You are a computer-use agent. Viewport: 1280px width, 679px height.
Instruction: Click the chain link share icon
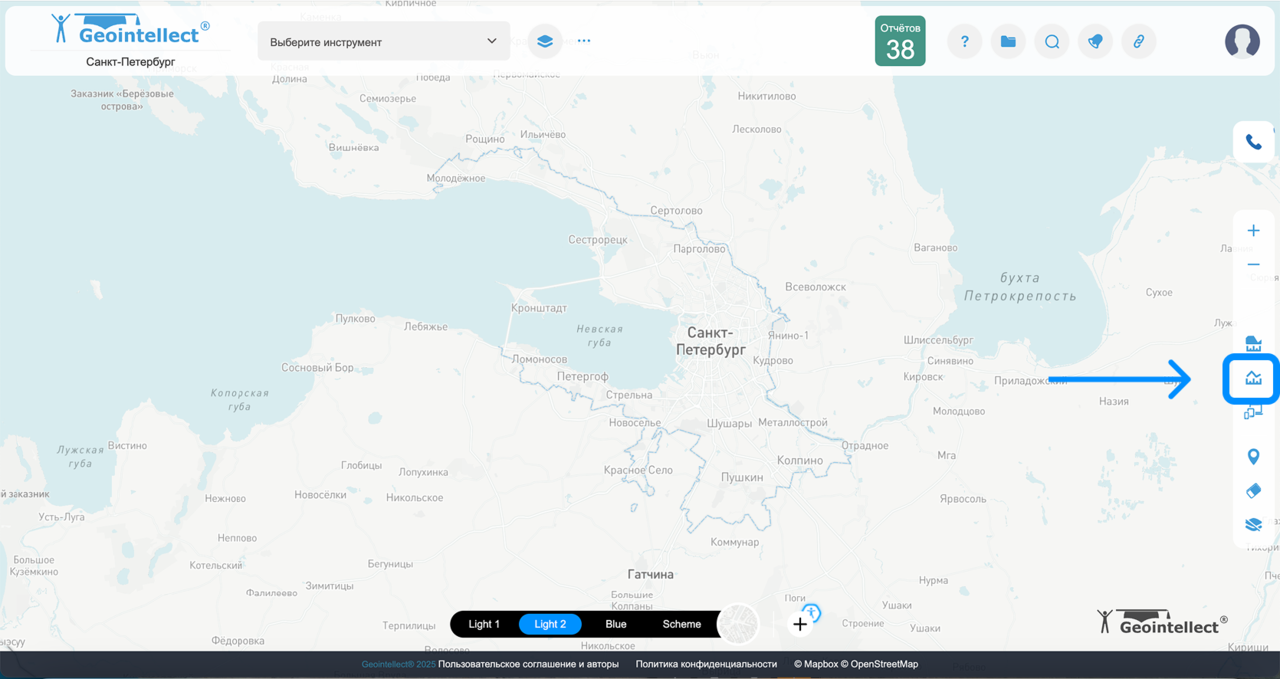click(1138, 42)
